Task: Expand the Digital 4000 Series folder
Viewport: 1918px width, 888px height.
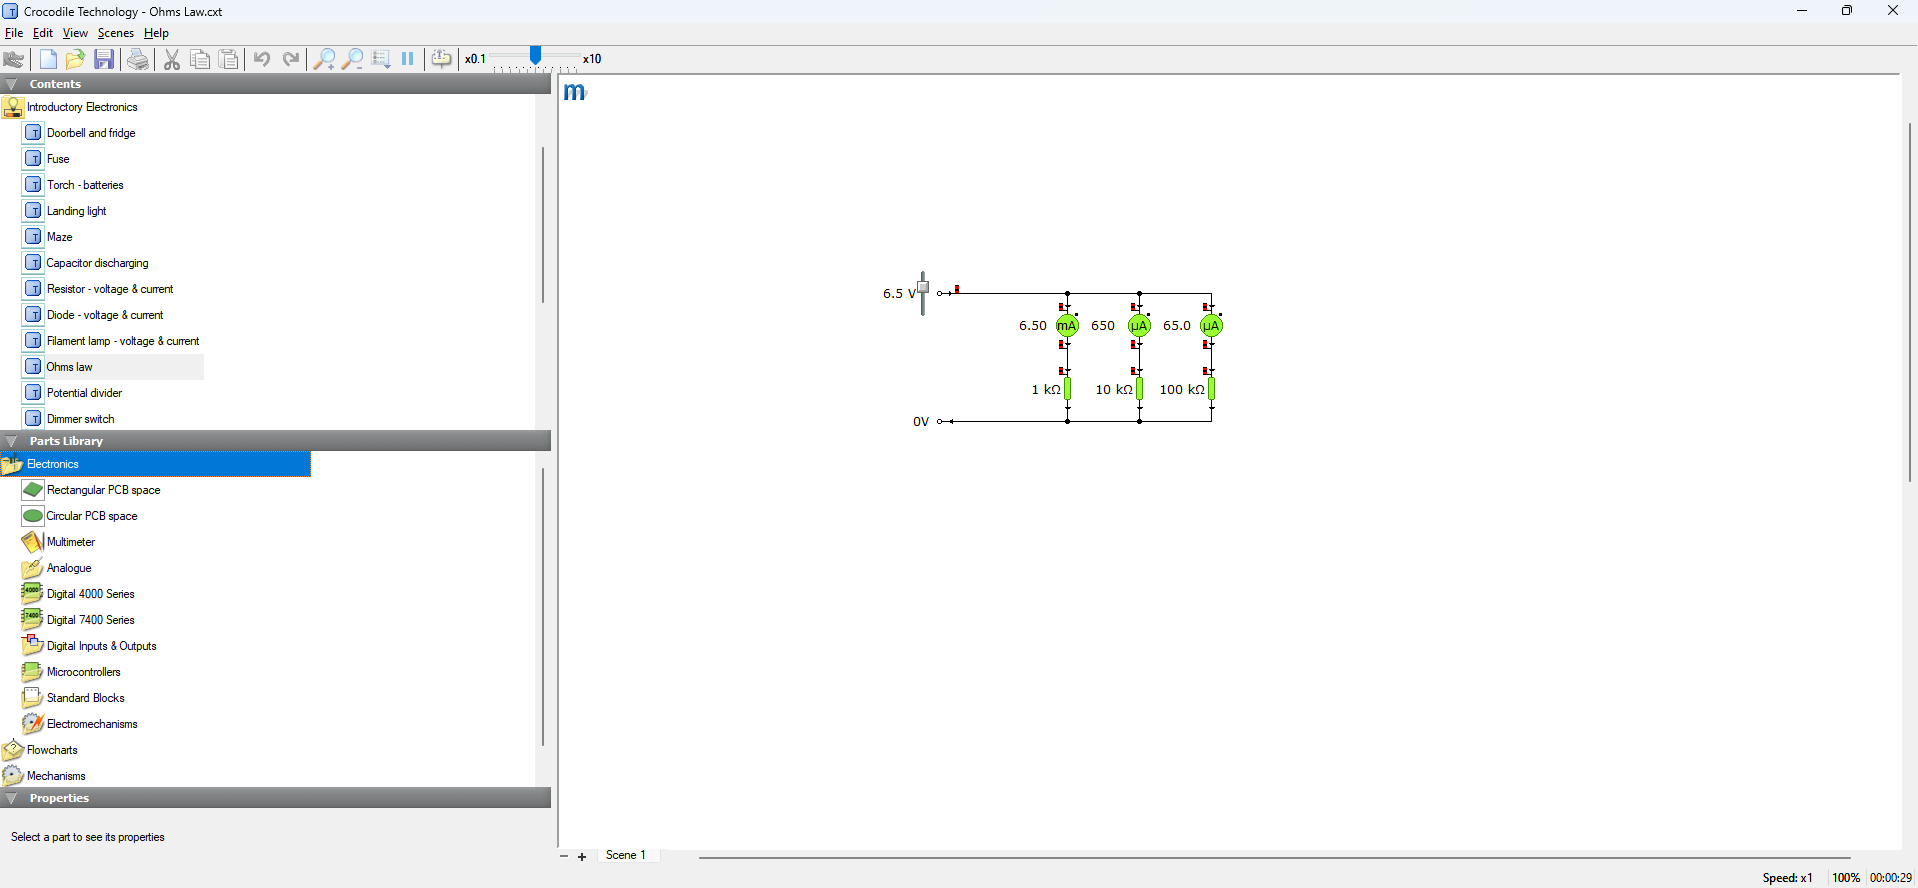Action: (78, 594)
